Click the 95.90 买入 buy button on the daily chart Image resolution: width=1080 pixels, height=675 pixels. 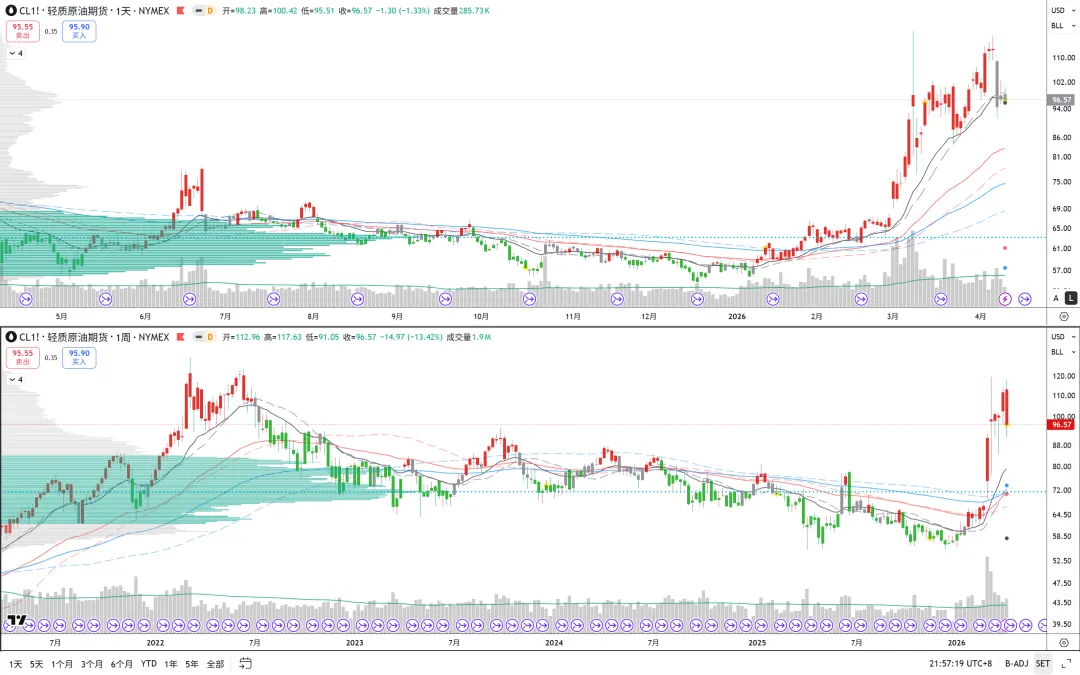[79, 31]
